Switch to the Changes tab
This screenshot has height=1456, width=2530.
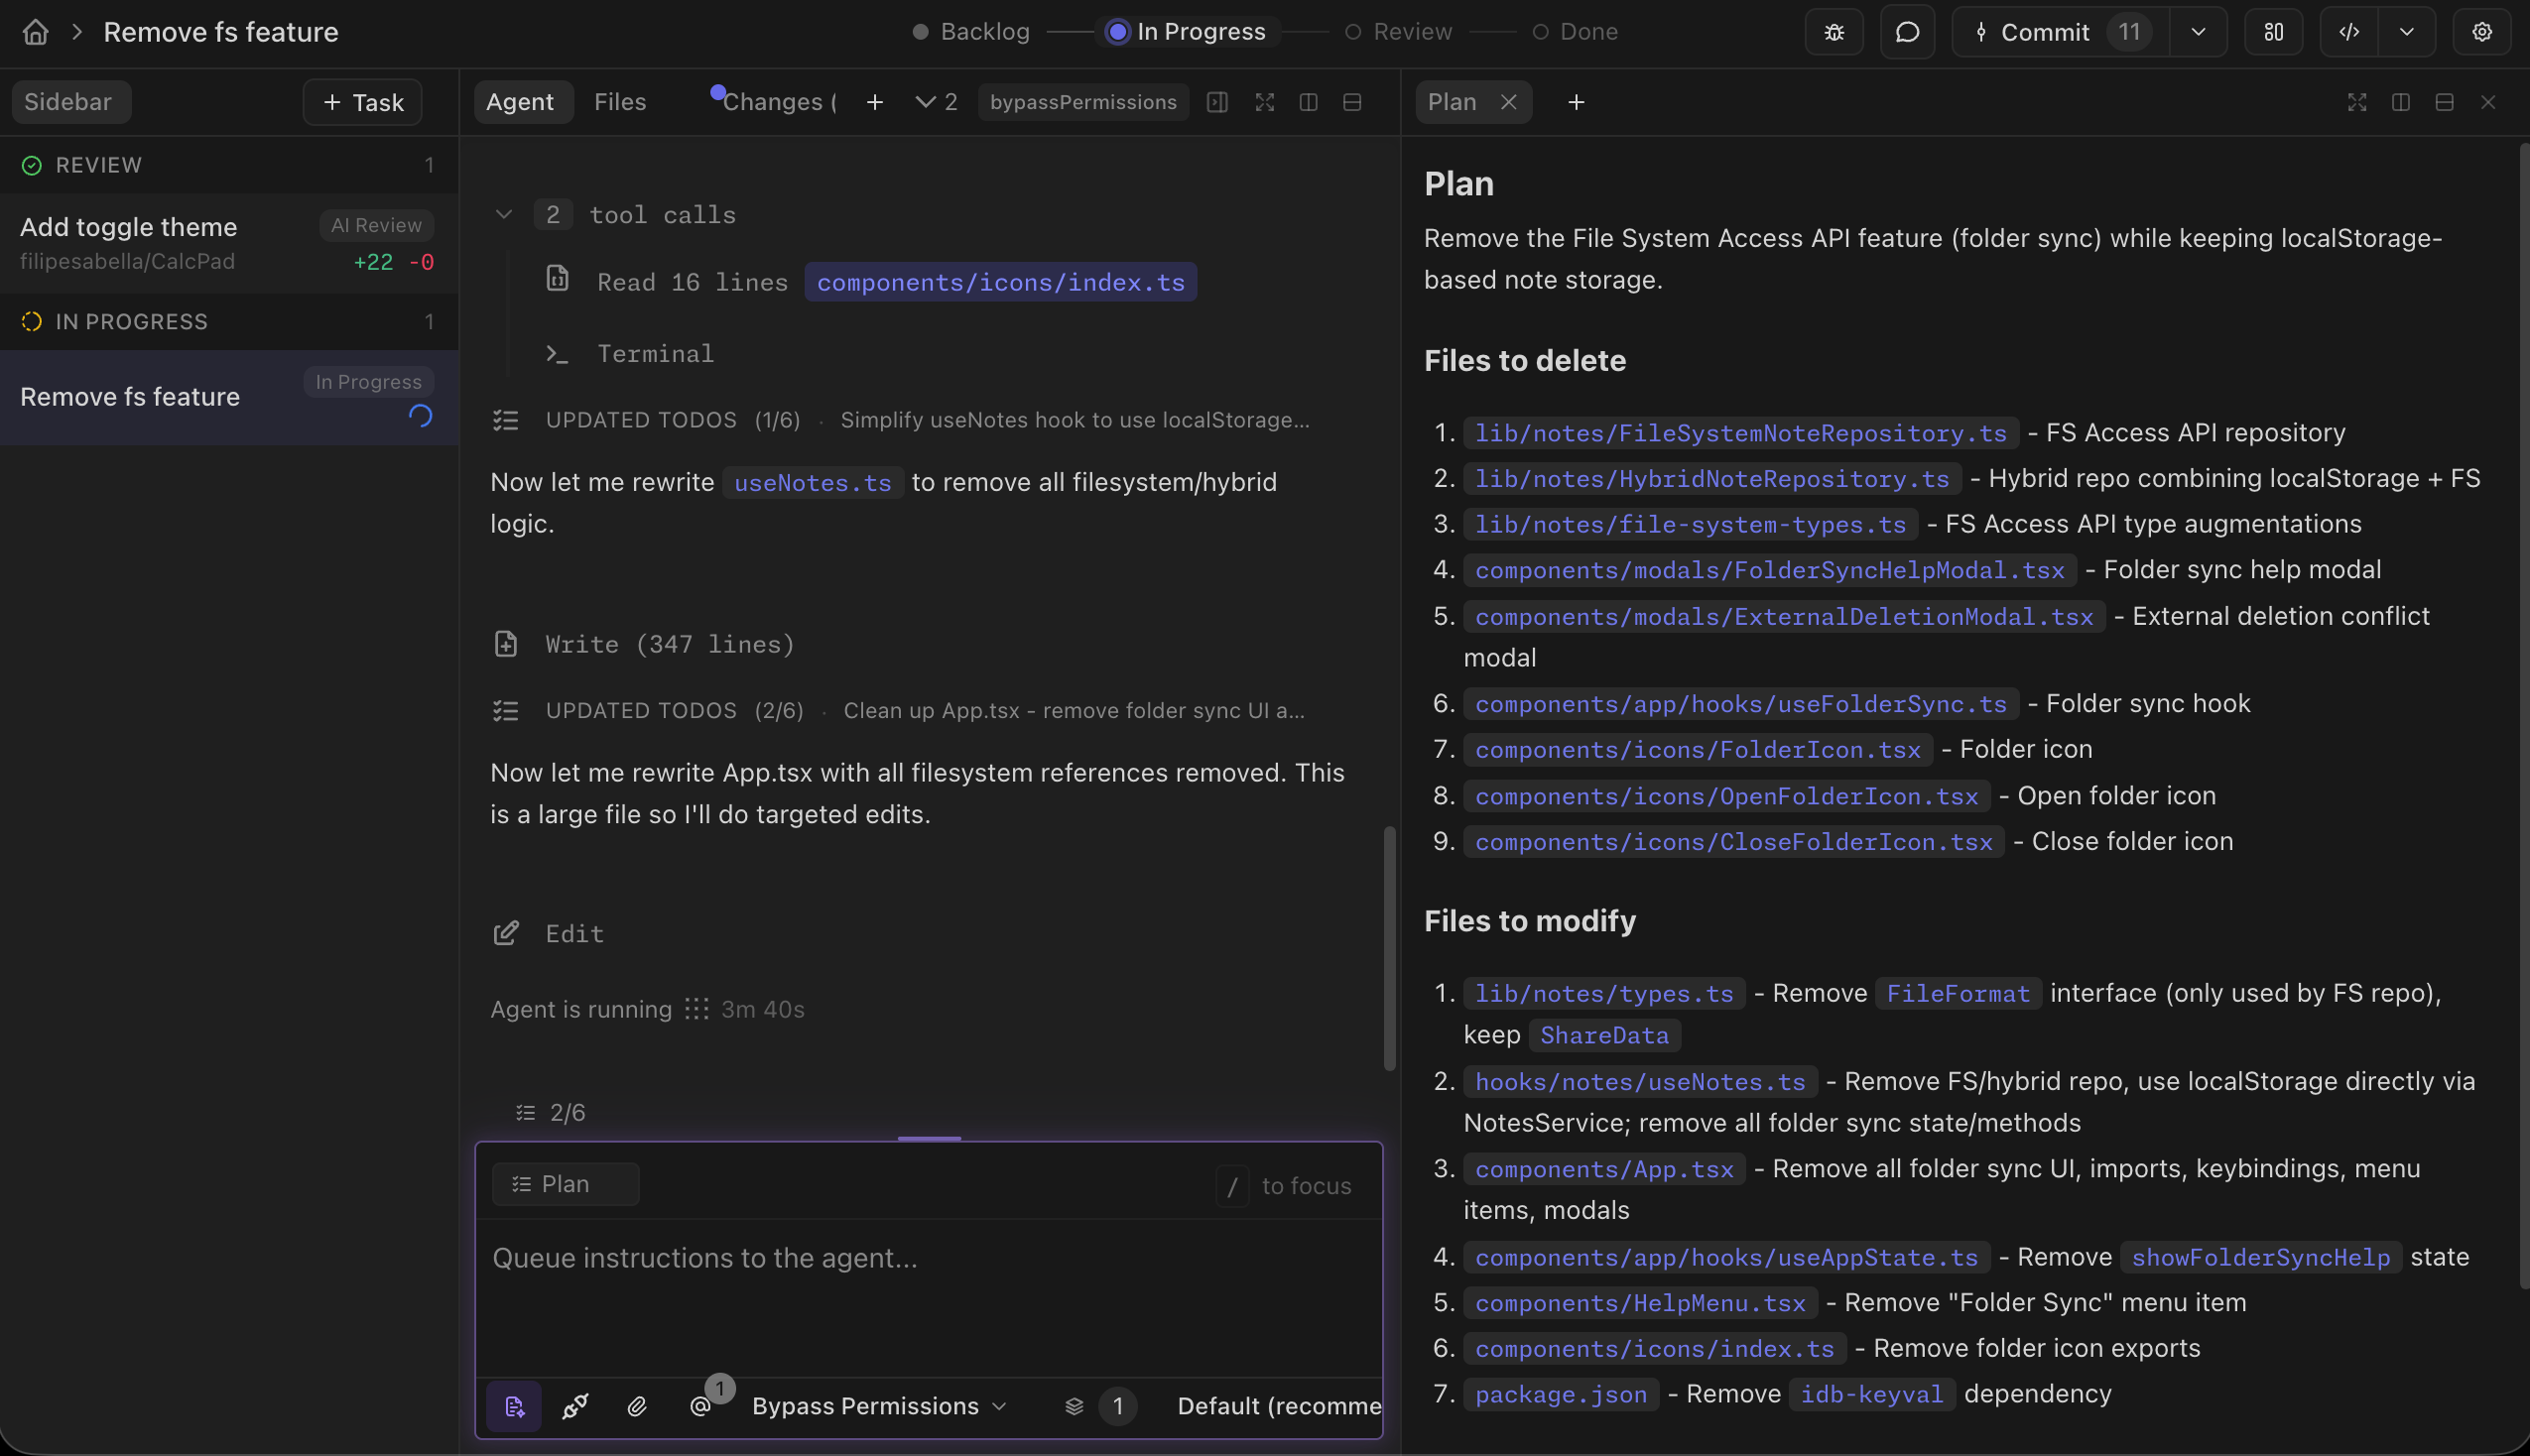[x=777, y=102]
